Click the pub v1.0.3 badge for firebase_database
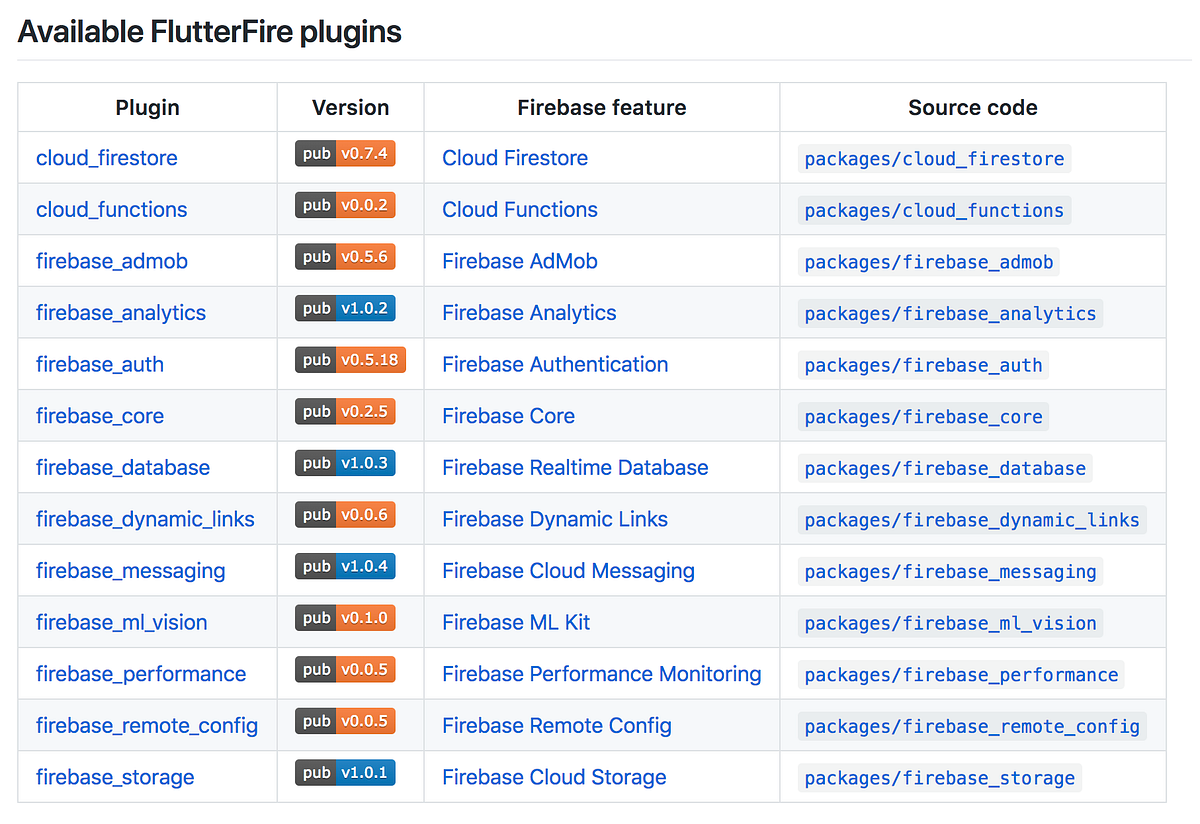 pyautogui.click(x=345, y=463)
